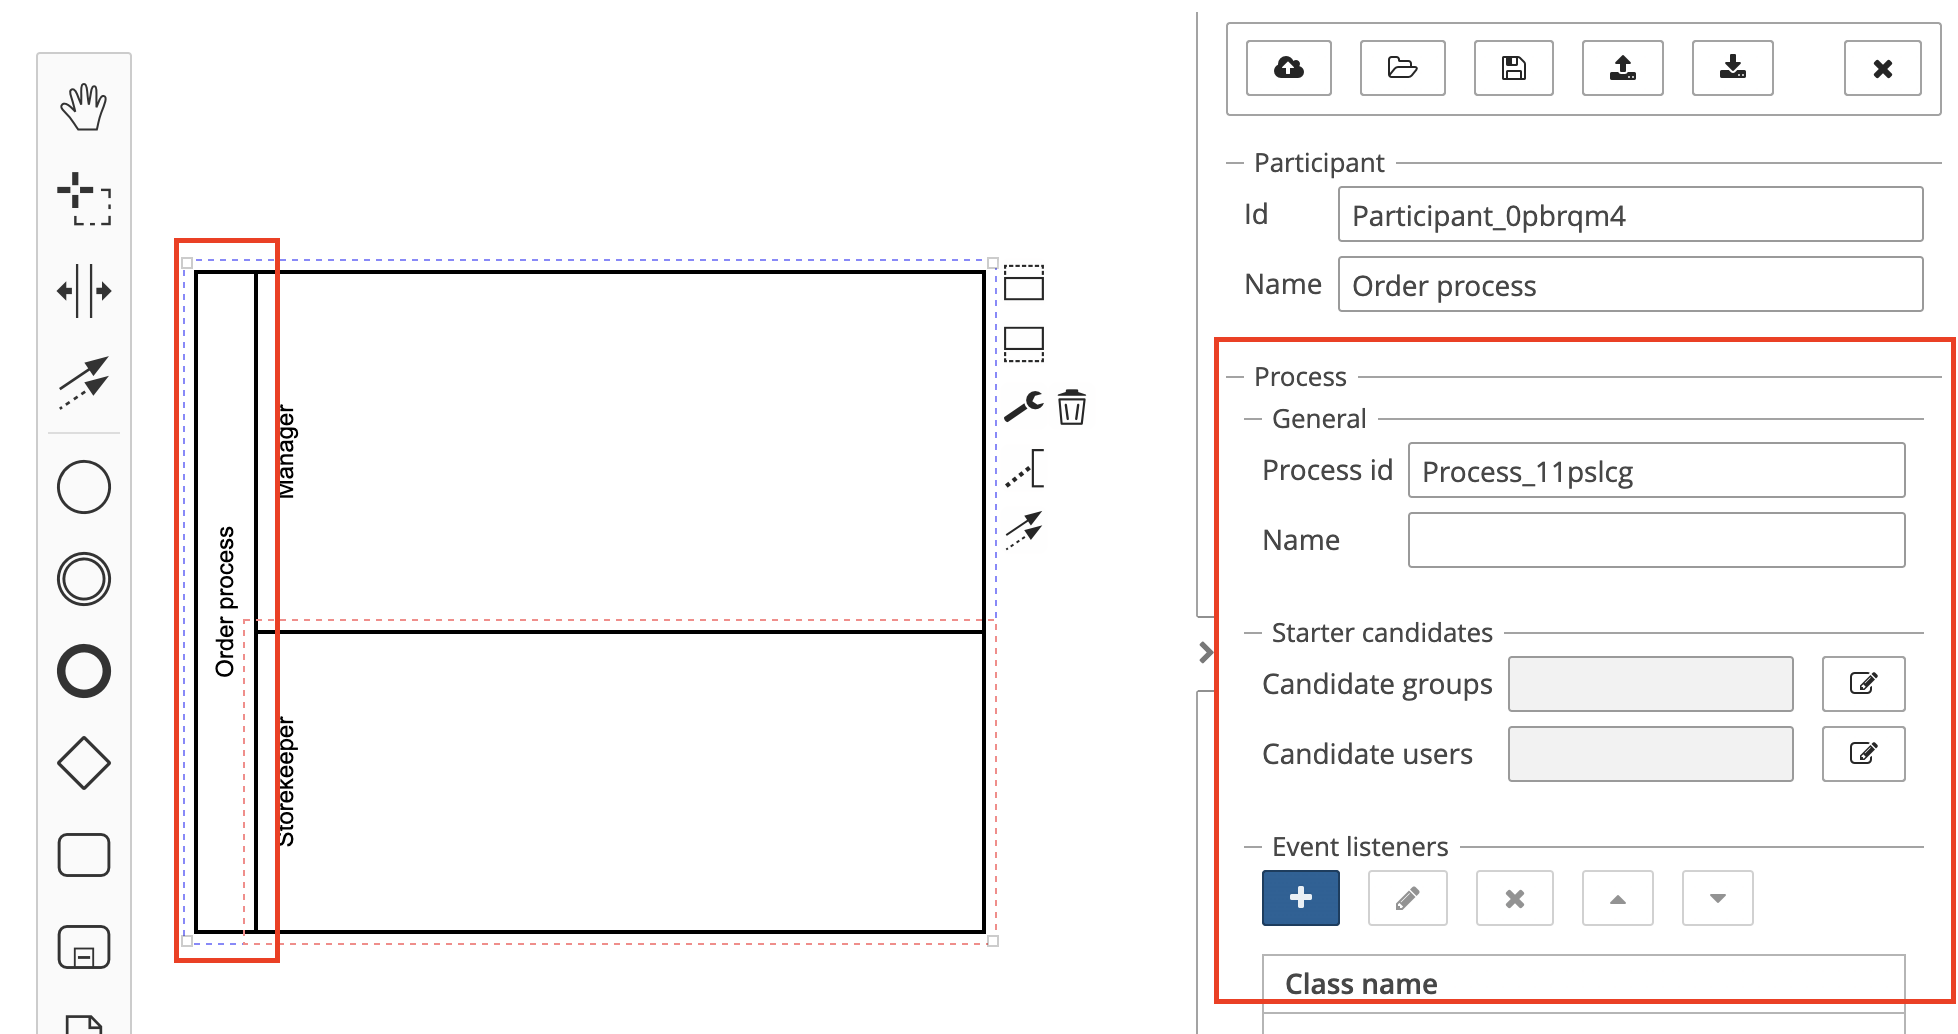Open a file with folder button
The image size is (1958, 1034).
pyautogui.click(x=1403, y=68)
